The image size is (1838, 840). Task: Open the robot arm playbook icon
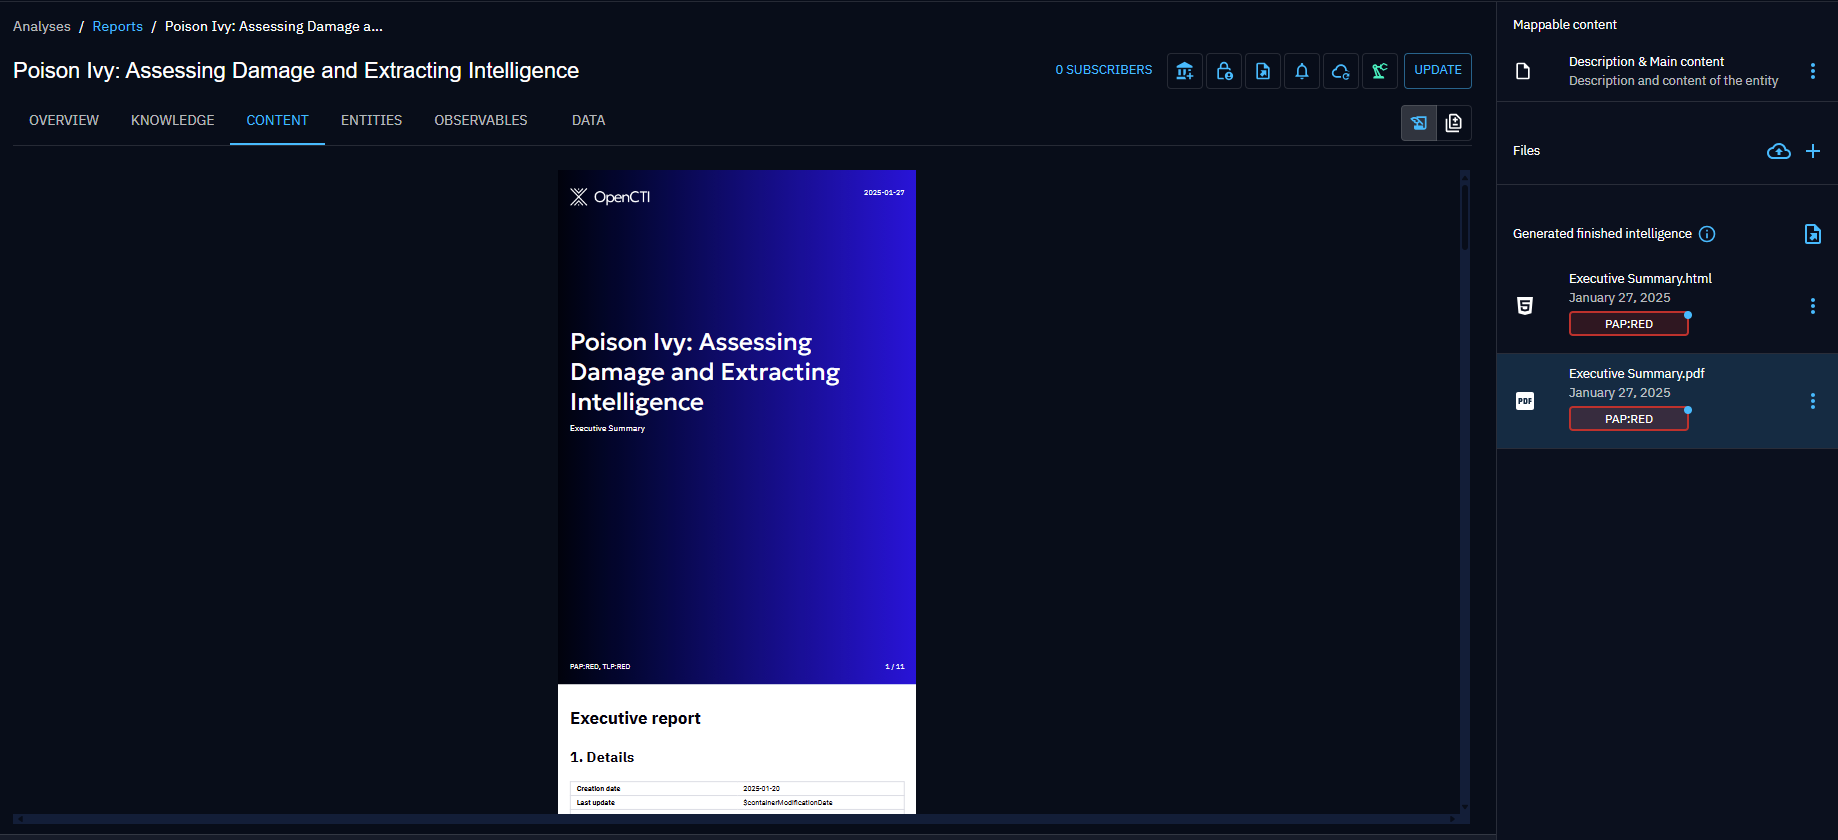point(1380,71)
